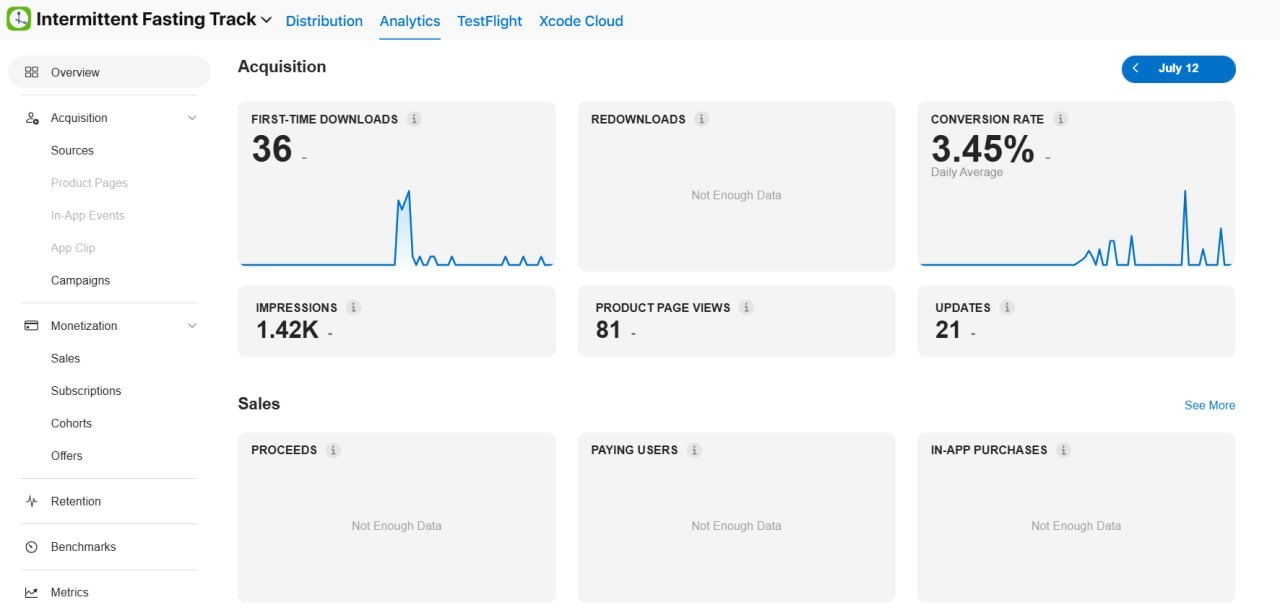
Task: Open the TestFlight tab
Action: point(490,20)
